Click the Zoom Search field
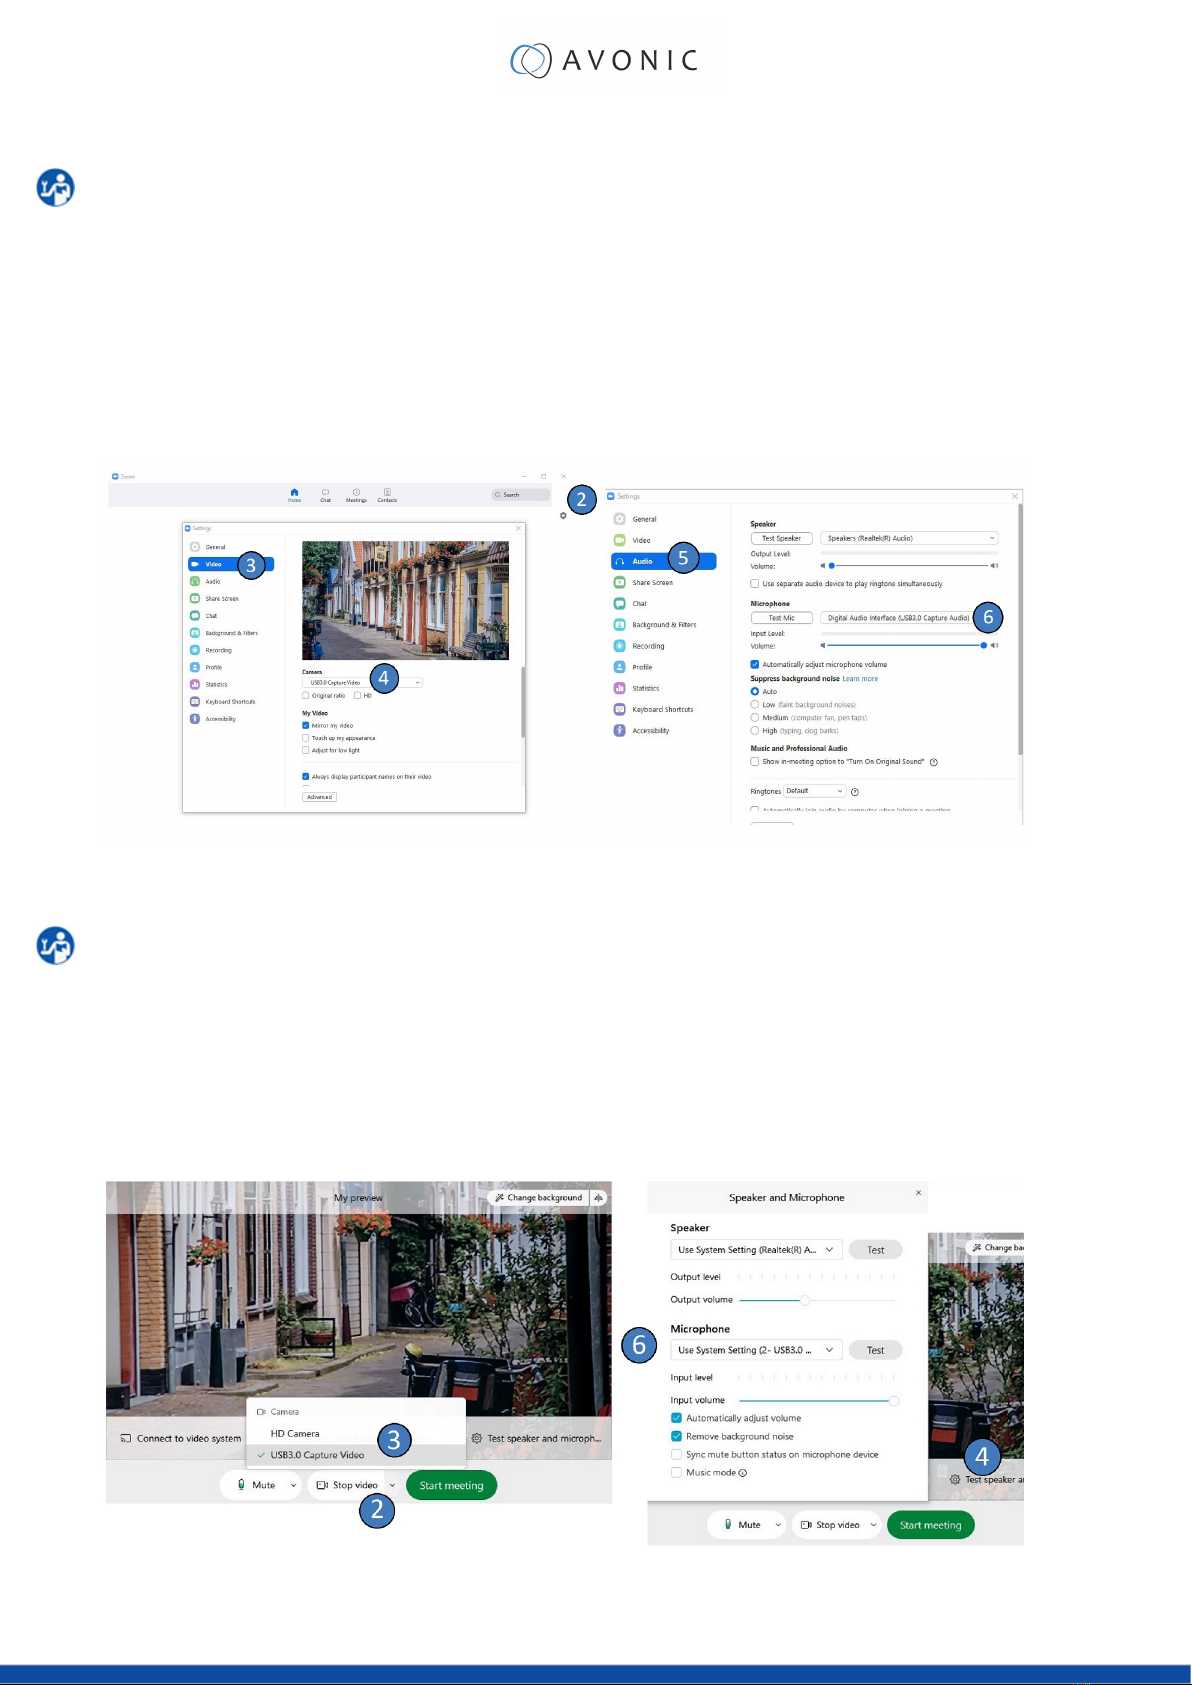 click(521, 495)
